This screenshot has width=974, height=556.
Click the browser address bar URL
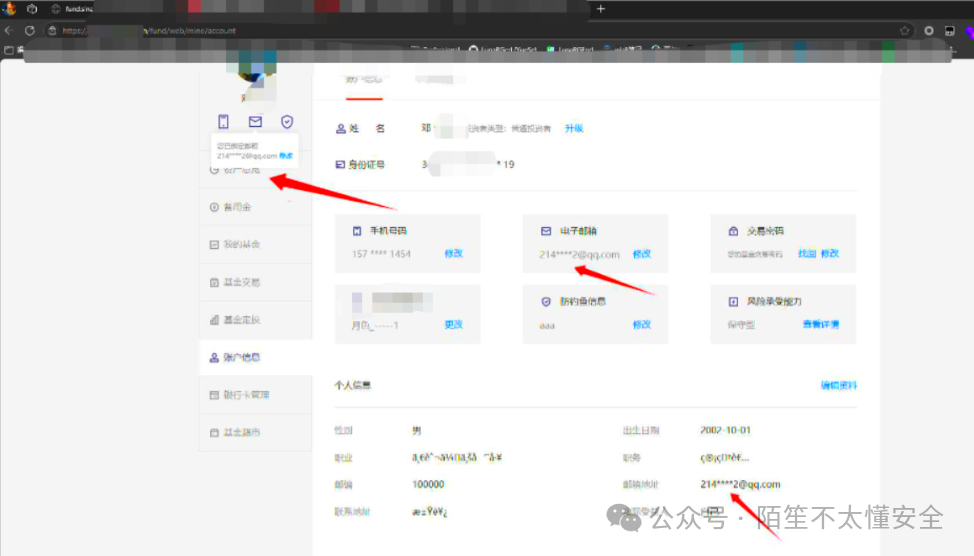point(149,30)
